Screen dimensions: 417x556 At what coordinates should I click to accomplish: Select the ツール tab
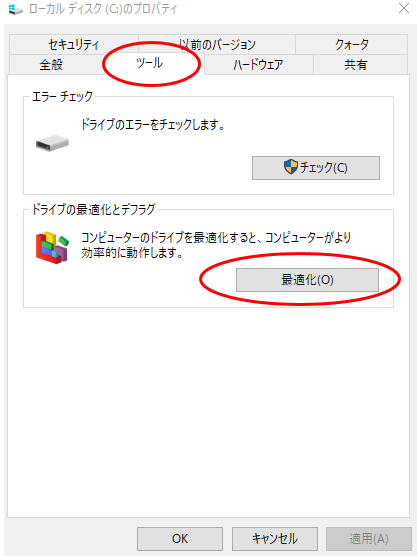point(150,63)
